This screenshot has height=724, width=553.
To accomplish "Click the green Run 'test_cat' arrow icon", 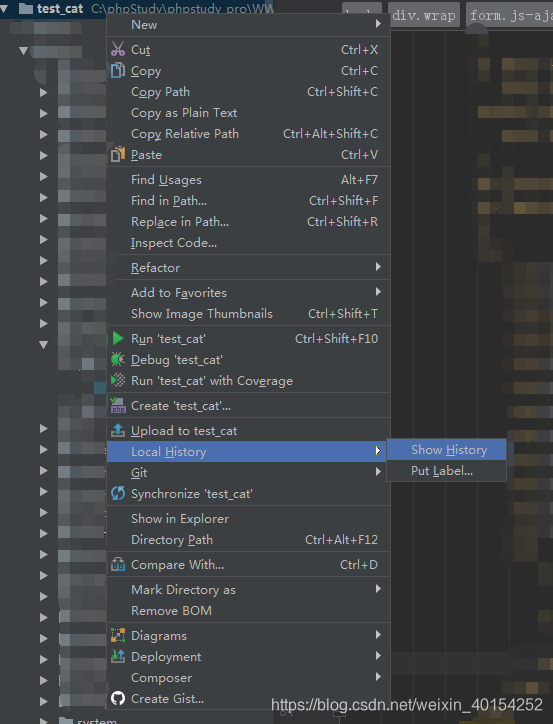I will pos(118,338).
